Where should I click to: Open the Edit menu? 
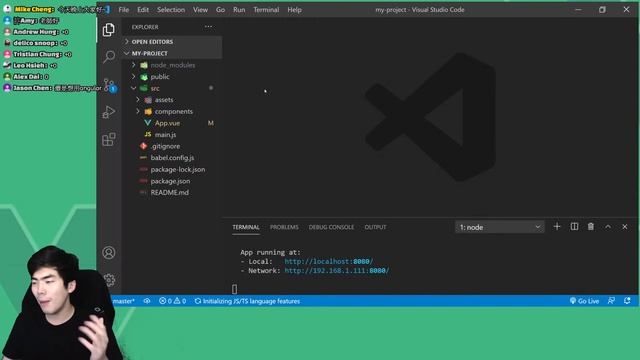click(x=143, y=10)
